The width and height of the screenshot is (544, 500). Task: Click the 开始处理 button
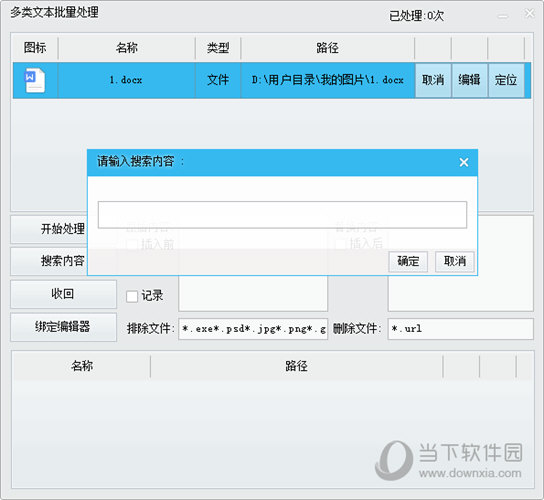click(49, 229)
